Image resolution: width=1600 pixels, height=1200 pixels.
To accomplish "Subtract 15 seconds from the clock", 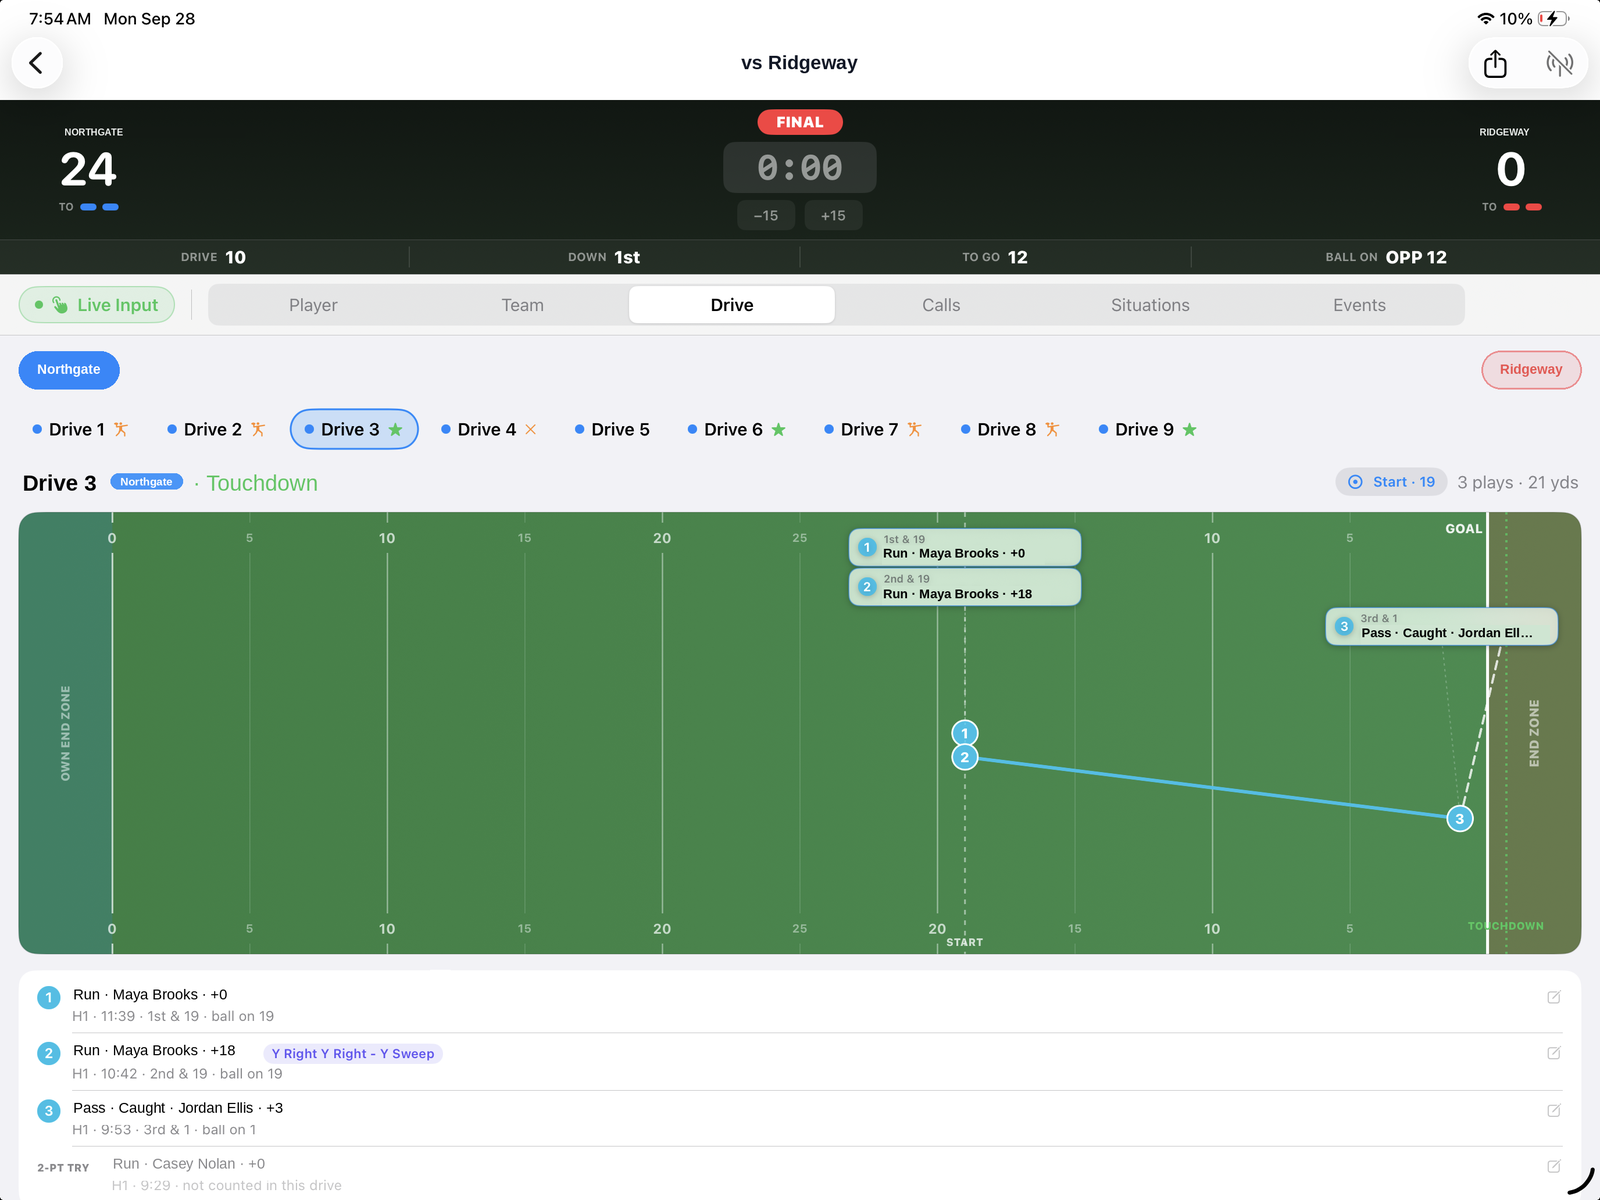I will pos(766,215).
